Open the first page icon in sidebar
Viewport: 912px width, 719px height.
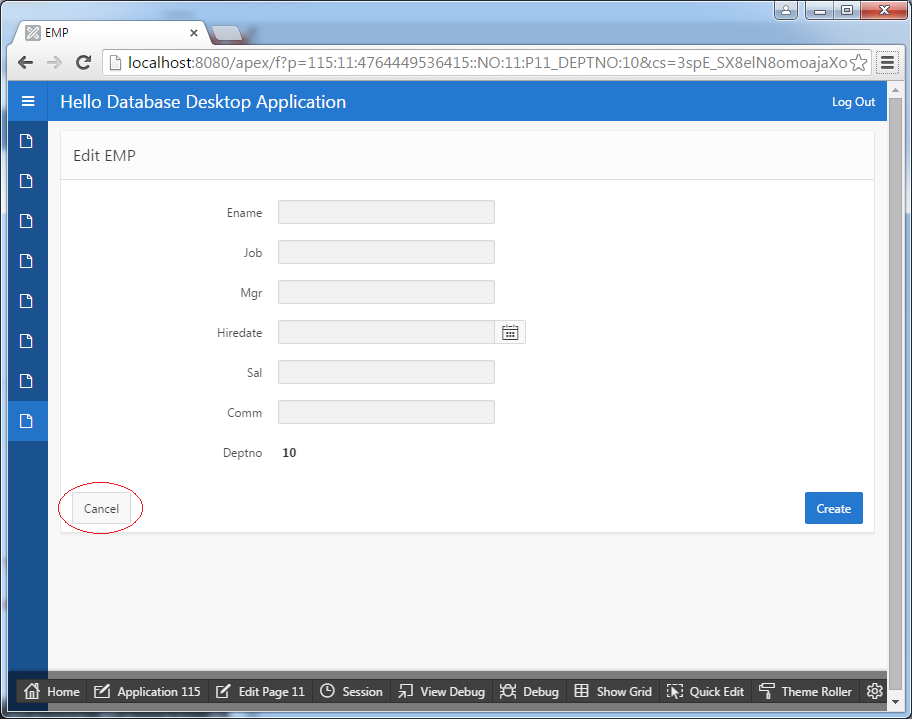tap(27, 141)
